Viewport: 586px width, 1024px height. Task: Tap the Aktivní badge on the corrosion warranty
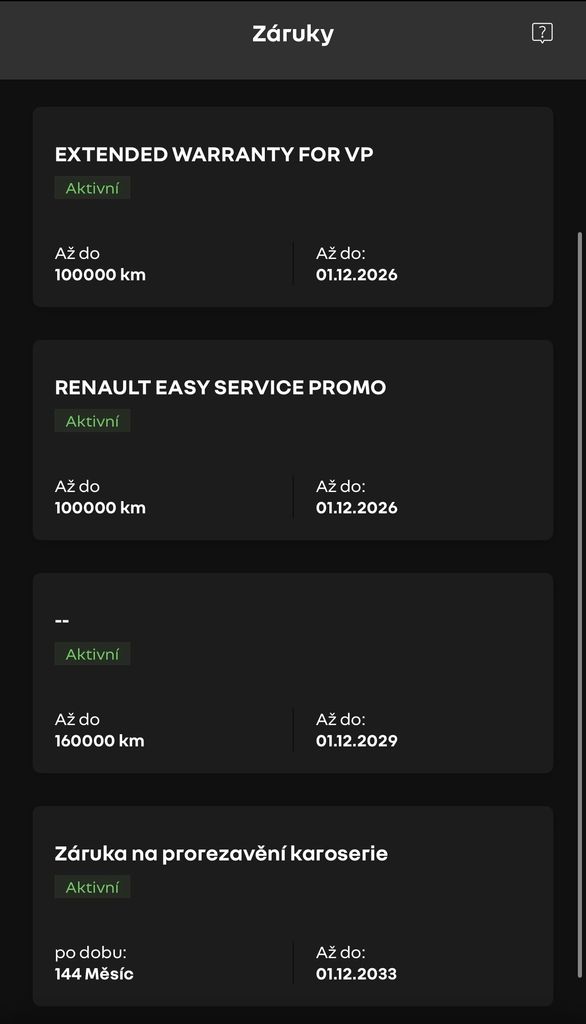pyautogui.click(x=92, y=886)
